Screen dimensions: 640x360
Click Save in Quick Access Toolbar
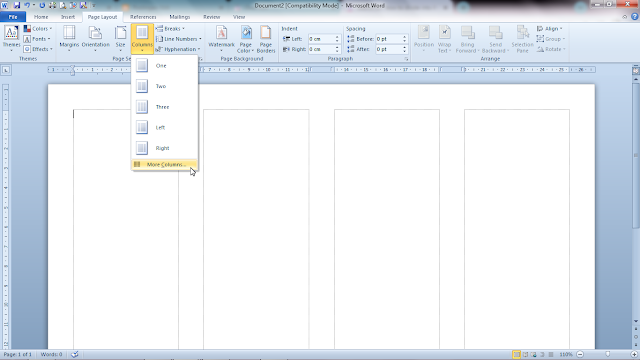(17, 5)
